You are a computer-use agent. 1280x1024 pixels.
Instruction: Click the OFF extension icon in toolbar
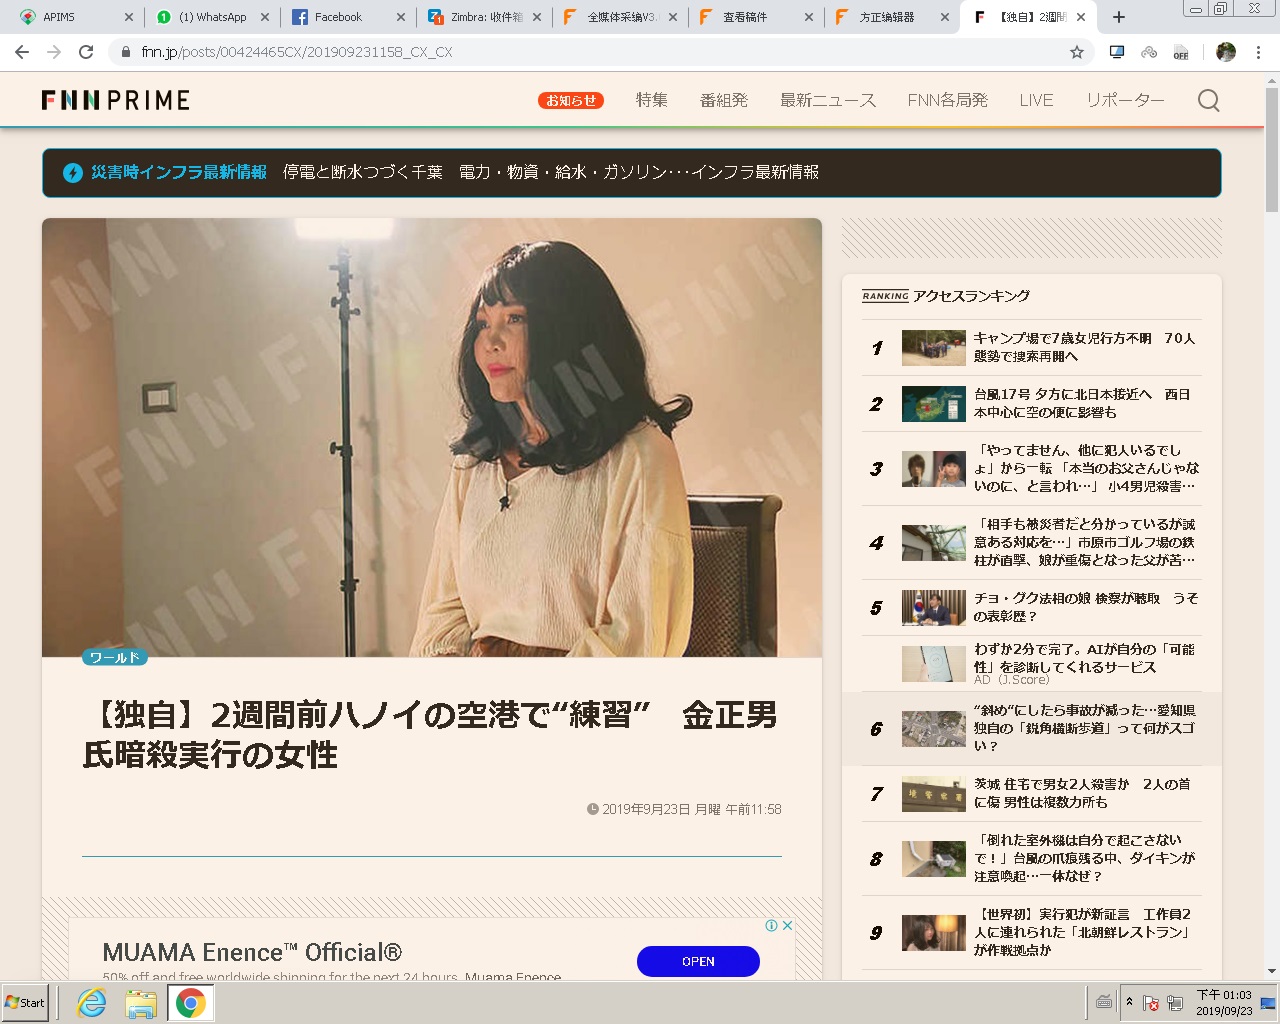(1181, 52)
